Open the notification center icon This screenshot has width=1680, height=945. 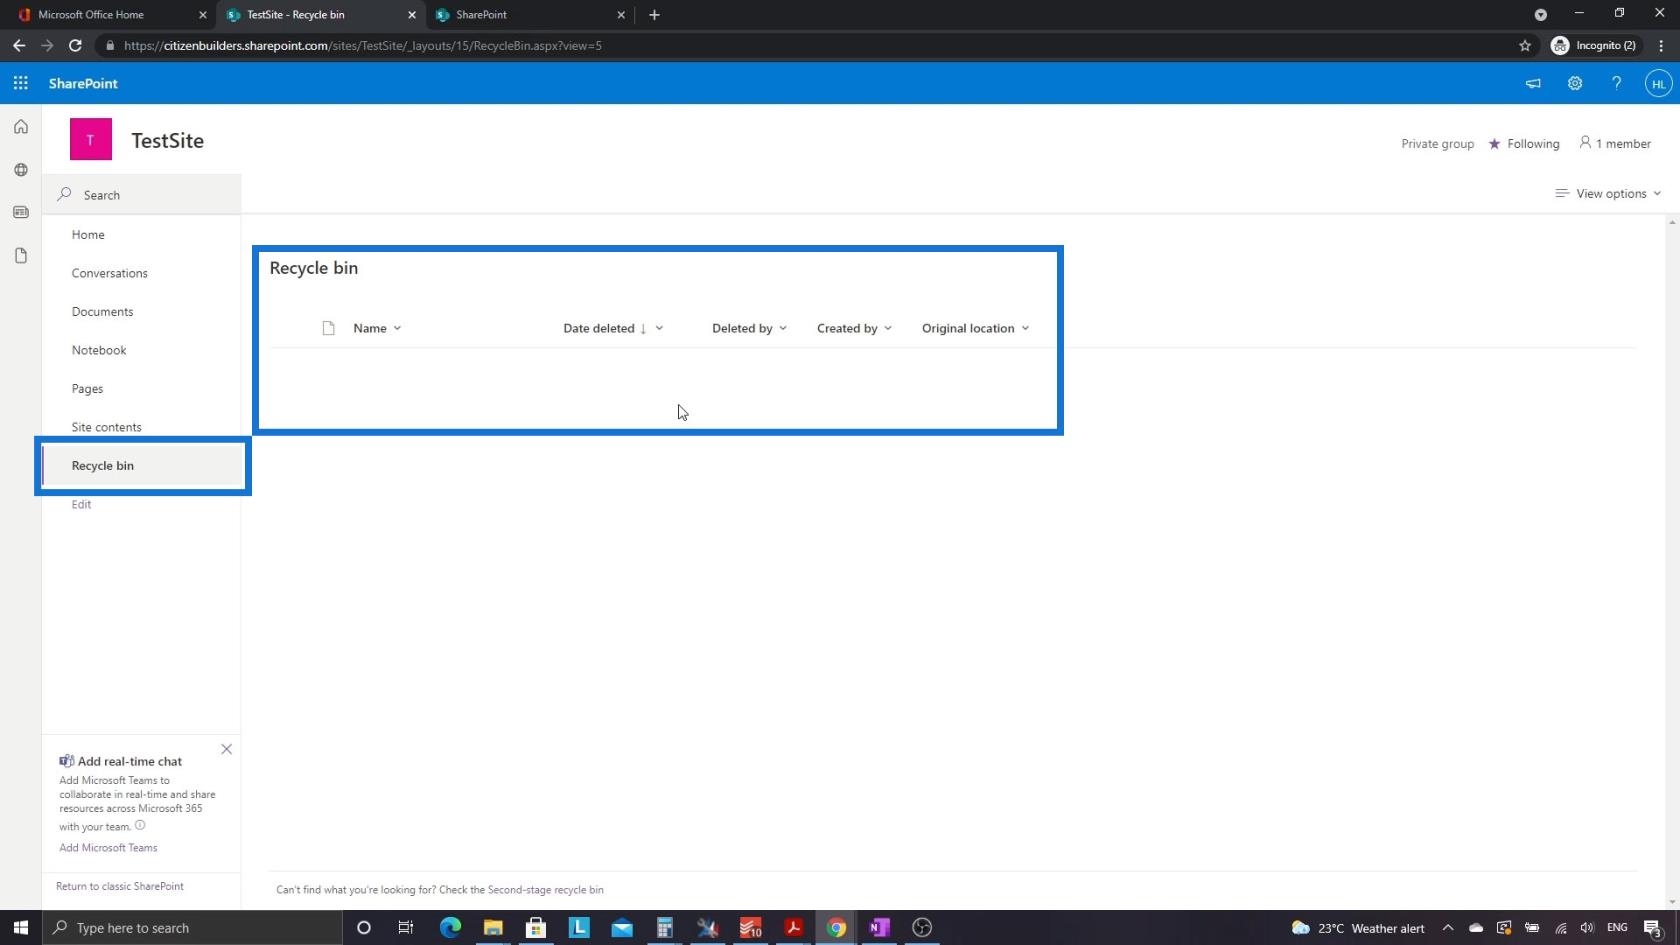click(1653, 928)
